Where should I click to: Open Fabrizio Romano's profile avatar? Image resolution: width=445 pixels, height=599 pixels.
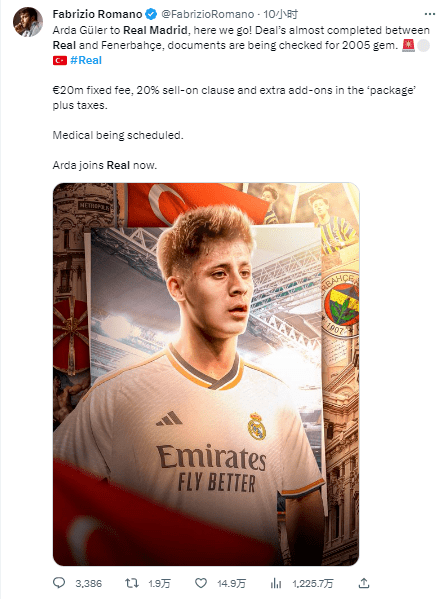point(28,22)
